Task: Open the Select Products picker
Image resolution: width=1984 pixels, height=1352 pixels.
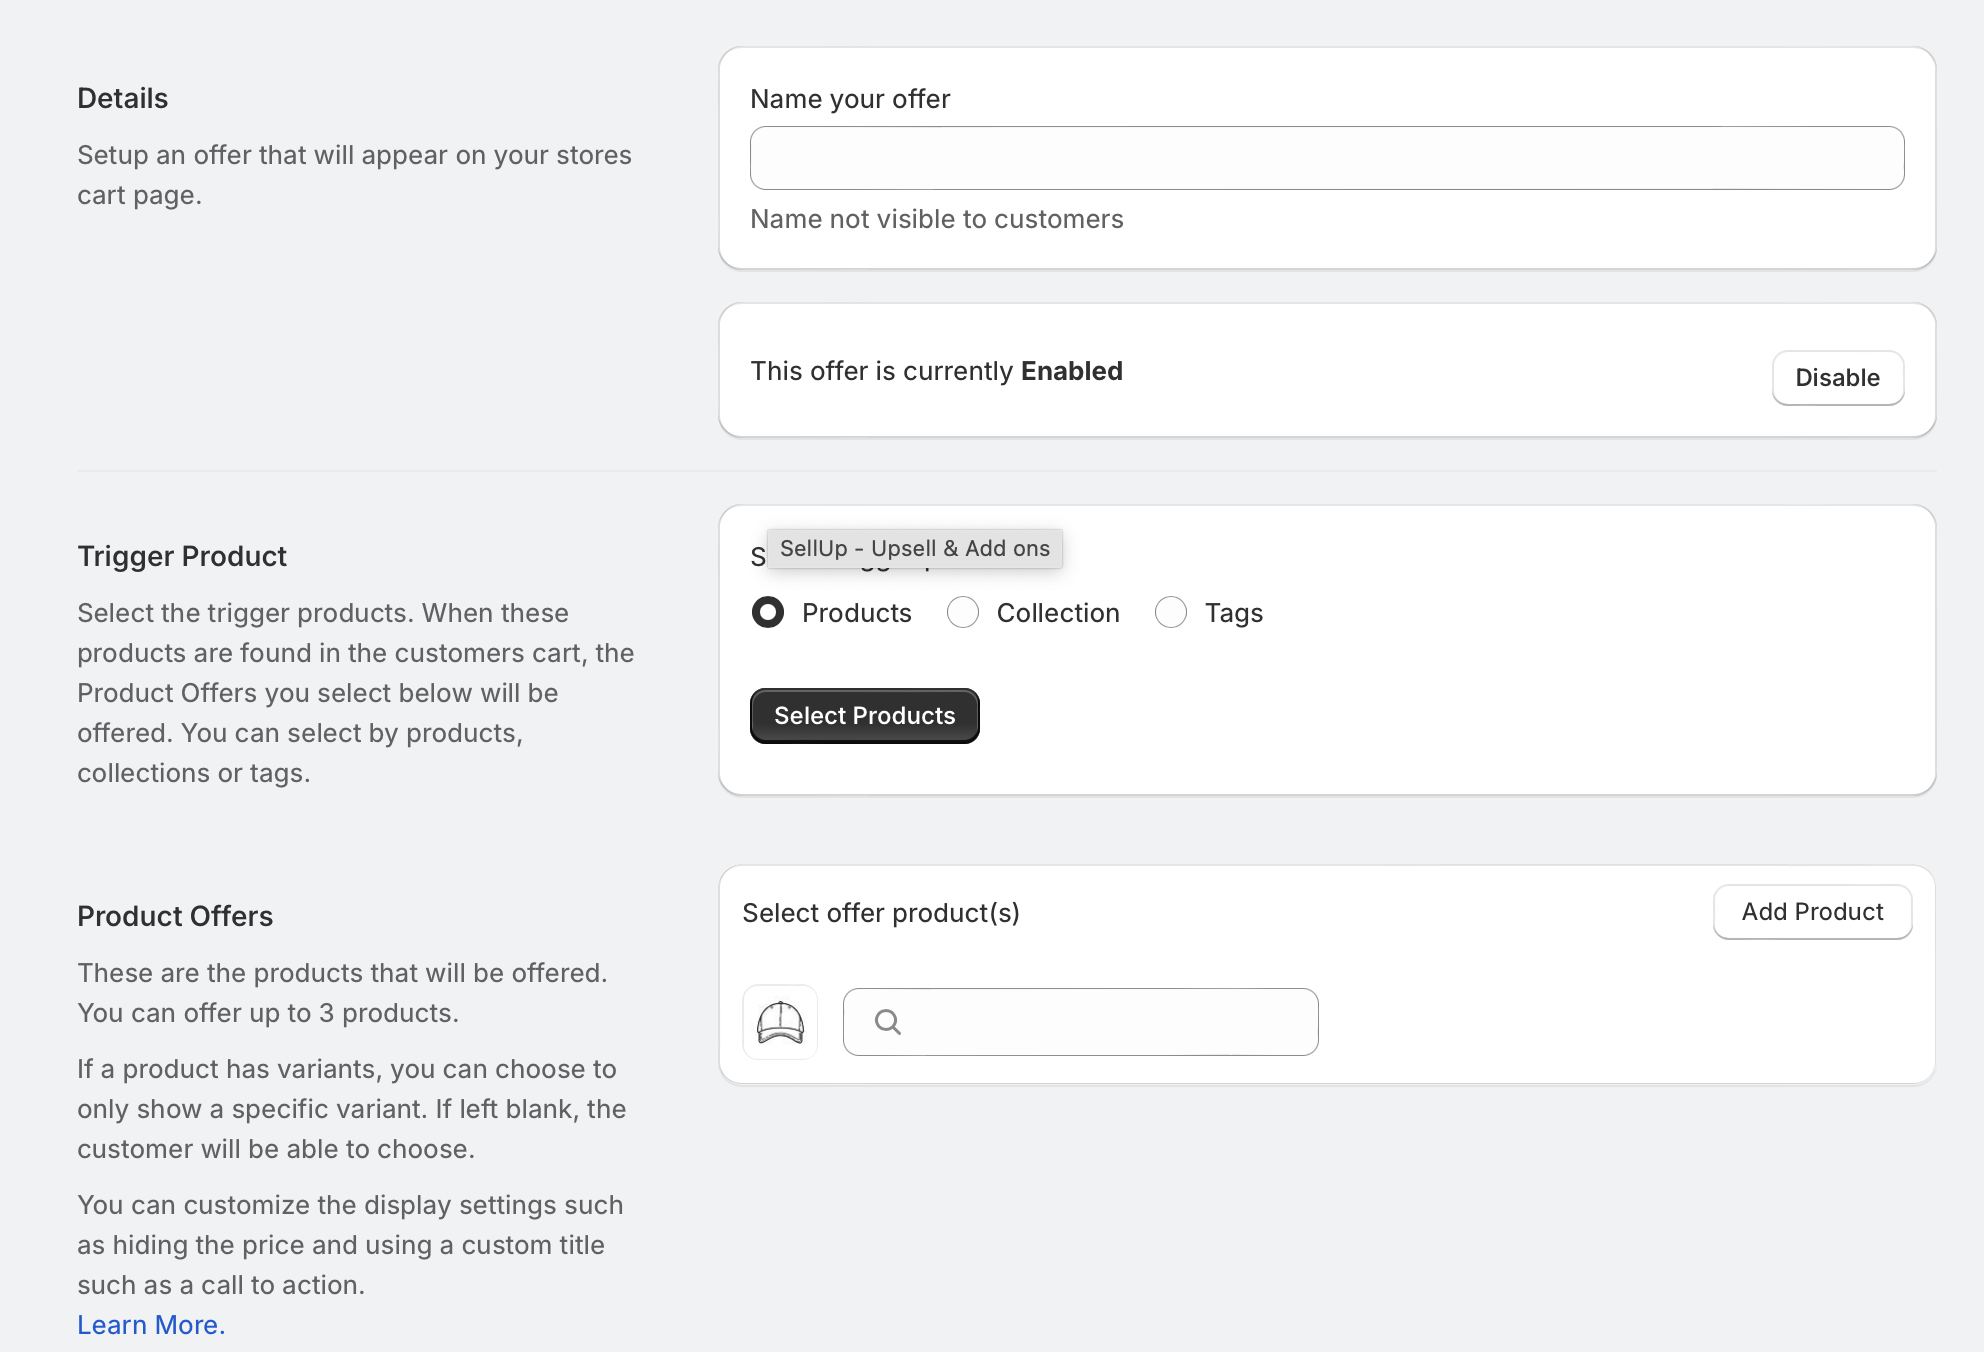Action: [865, 716]
